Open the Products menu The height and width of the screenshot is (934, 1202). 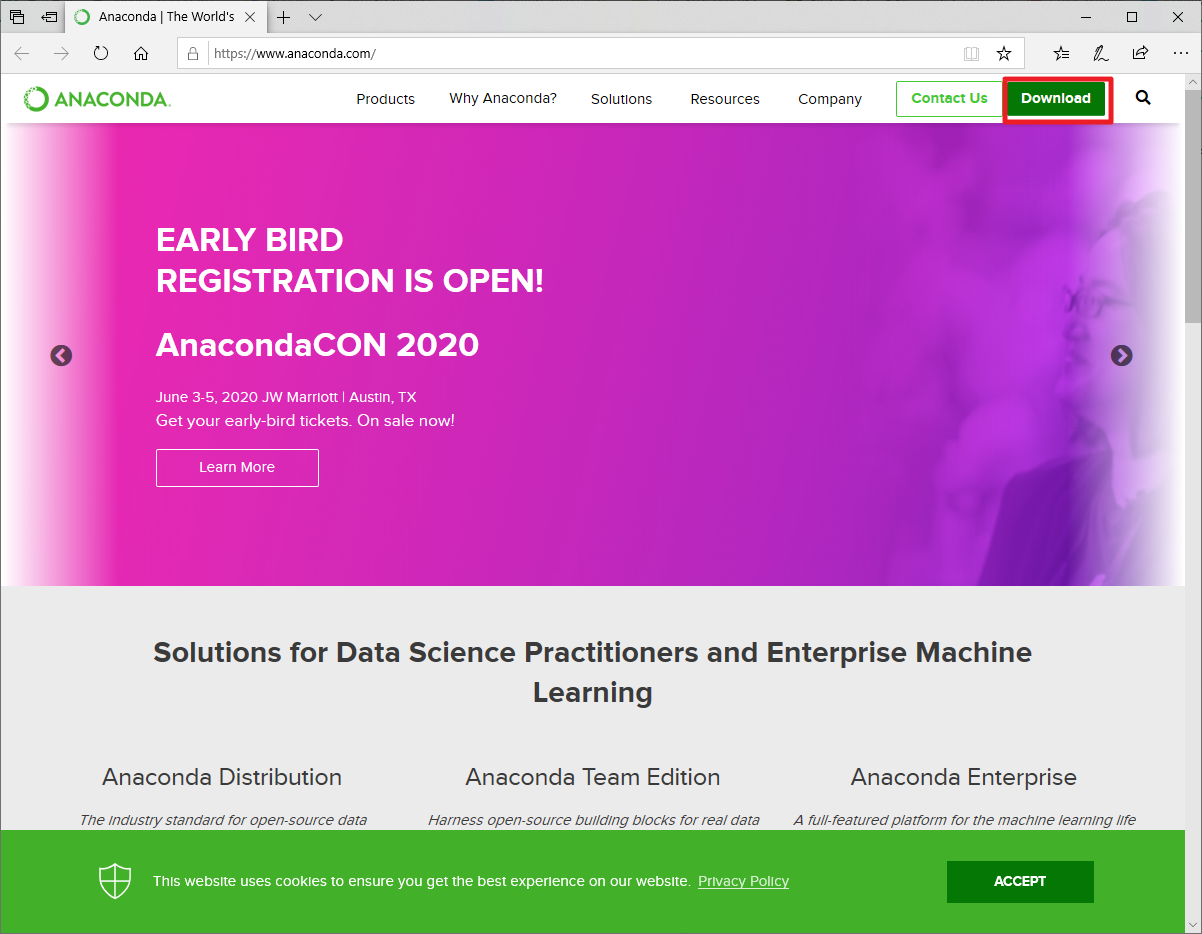(x=385, y=99)
